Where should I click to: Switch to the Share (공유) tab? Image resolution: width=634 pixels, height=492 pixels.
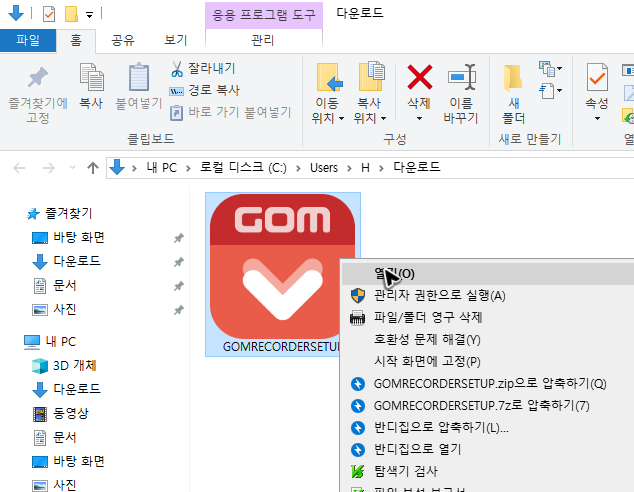[x=123, y=40]
